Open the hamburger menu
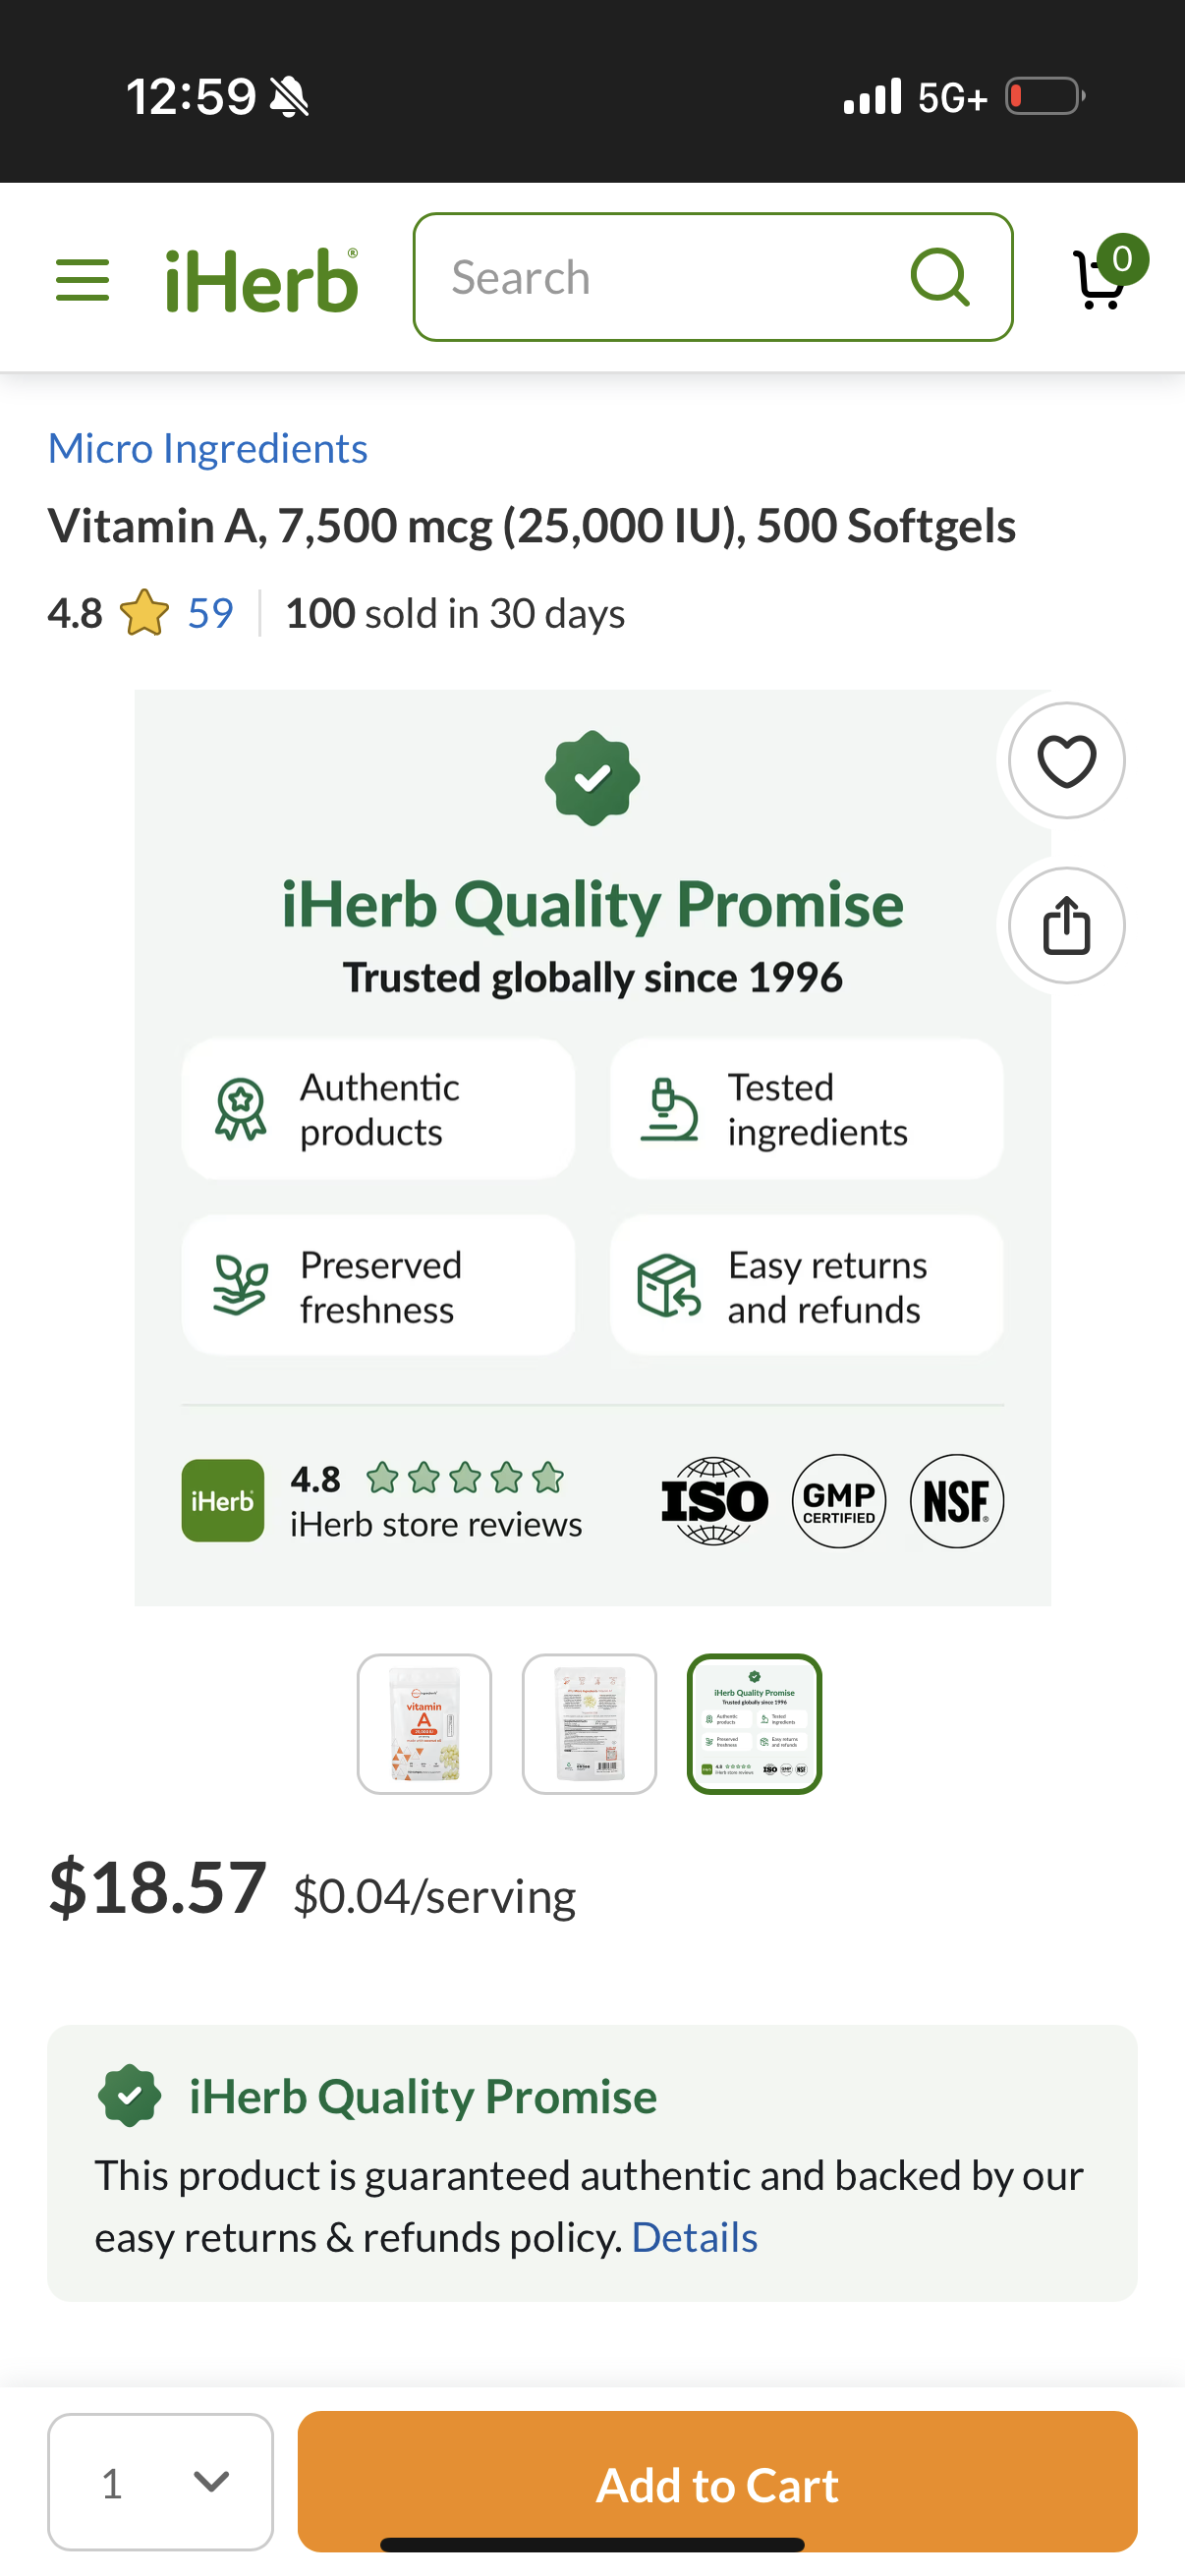1185x2576 pixels. [82, 279]
